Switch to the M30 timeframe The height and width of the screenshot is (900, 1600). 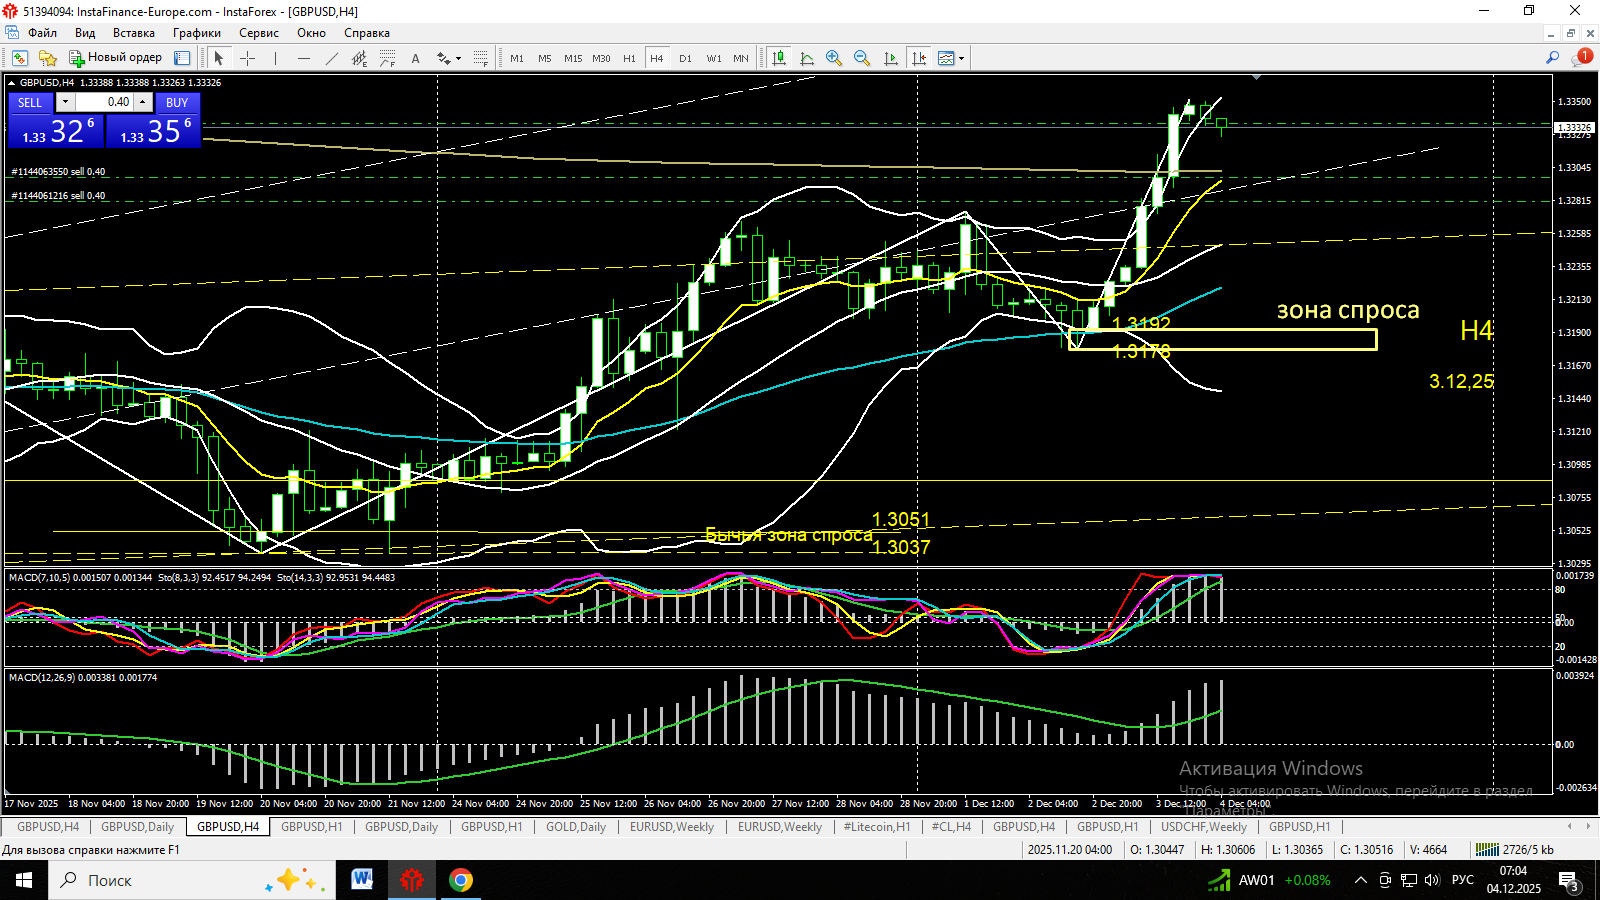coord(601,58)
